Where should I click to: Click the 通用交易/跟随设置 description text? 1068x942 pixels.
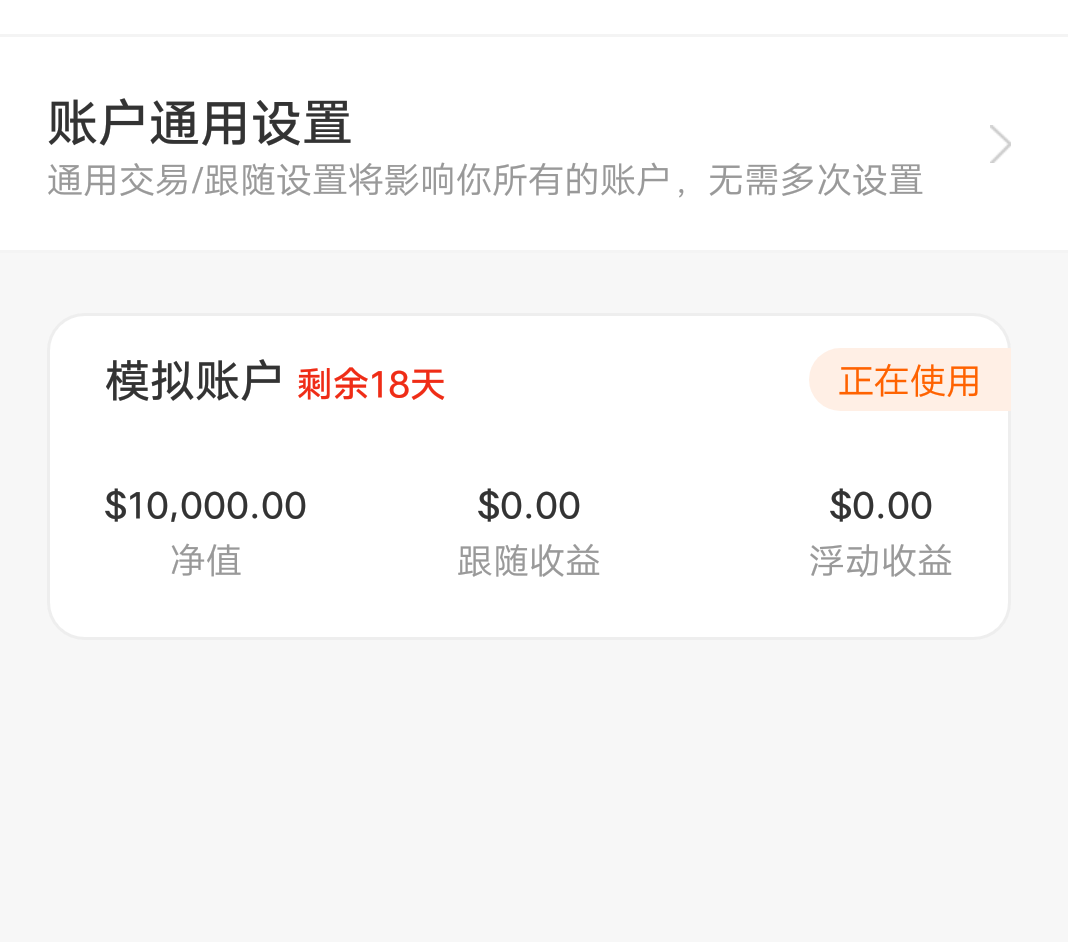[x=485, y=181]
